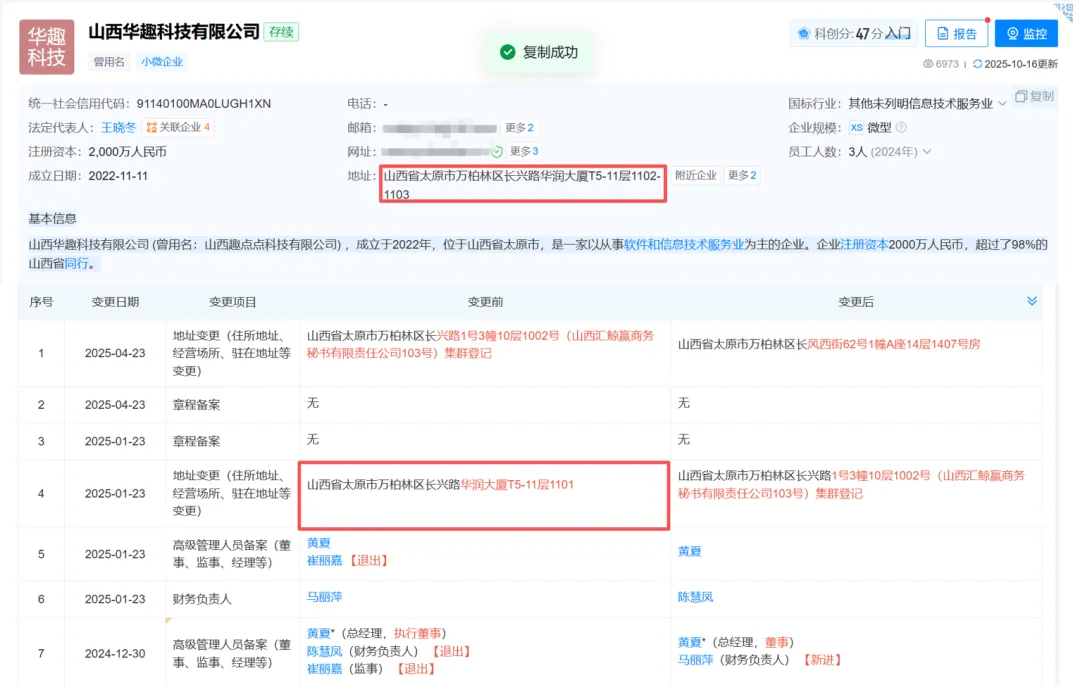Click the 山西华趣科技有限公司 company title

(x=174, y=32)
